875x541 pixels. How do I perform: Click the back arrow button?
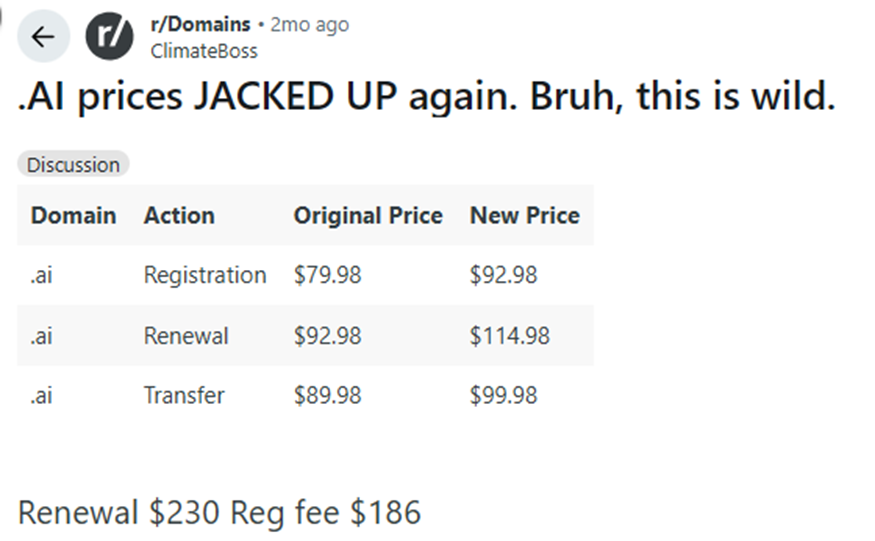coord(42,38)
